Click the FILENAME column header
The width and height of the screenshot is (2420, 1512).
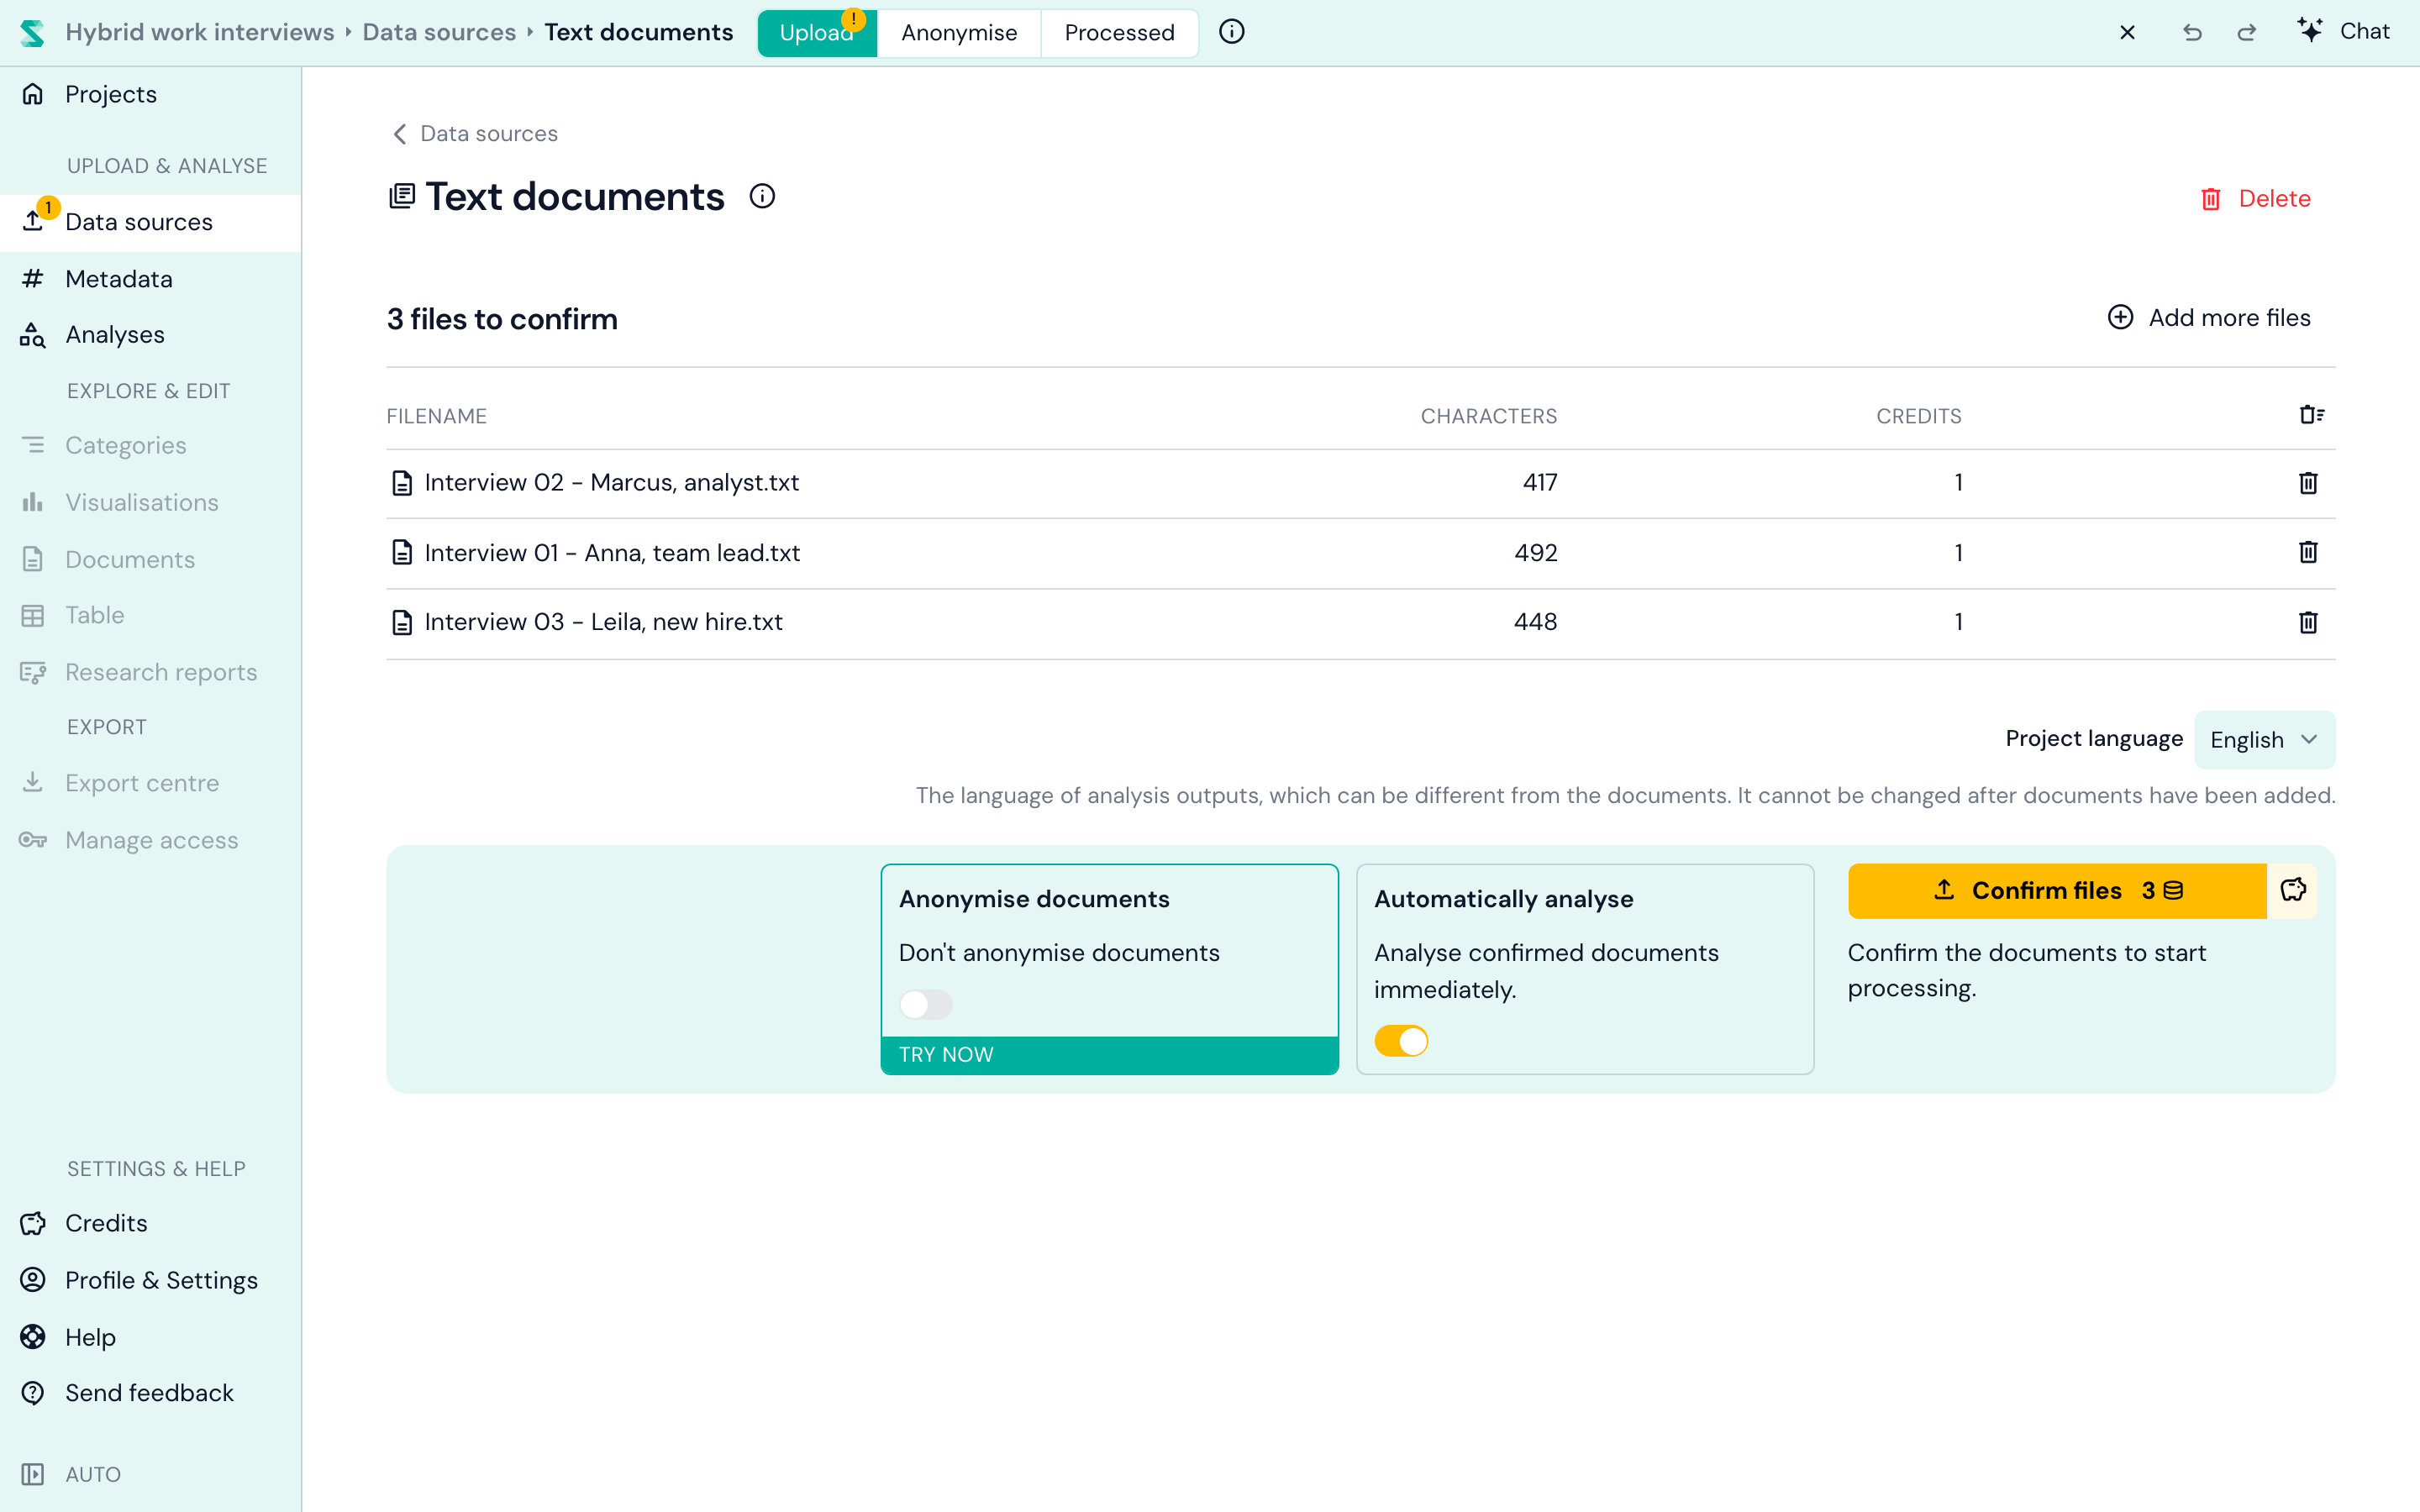pyautogui.click(x=436, y=416)
